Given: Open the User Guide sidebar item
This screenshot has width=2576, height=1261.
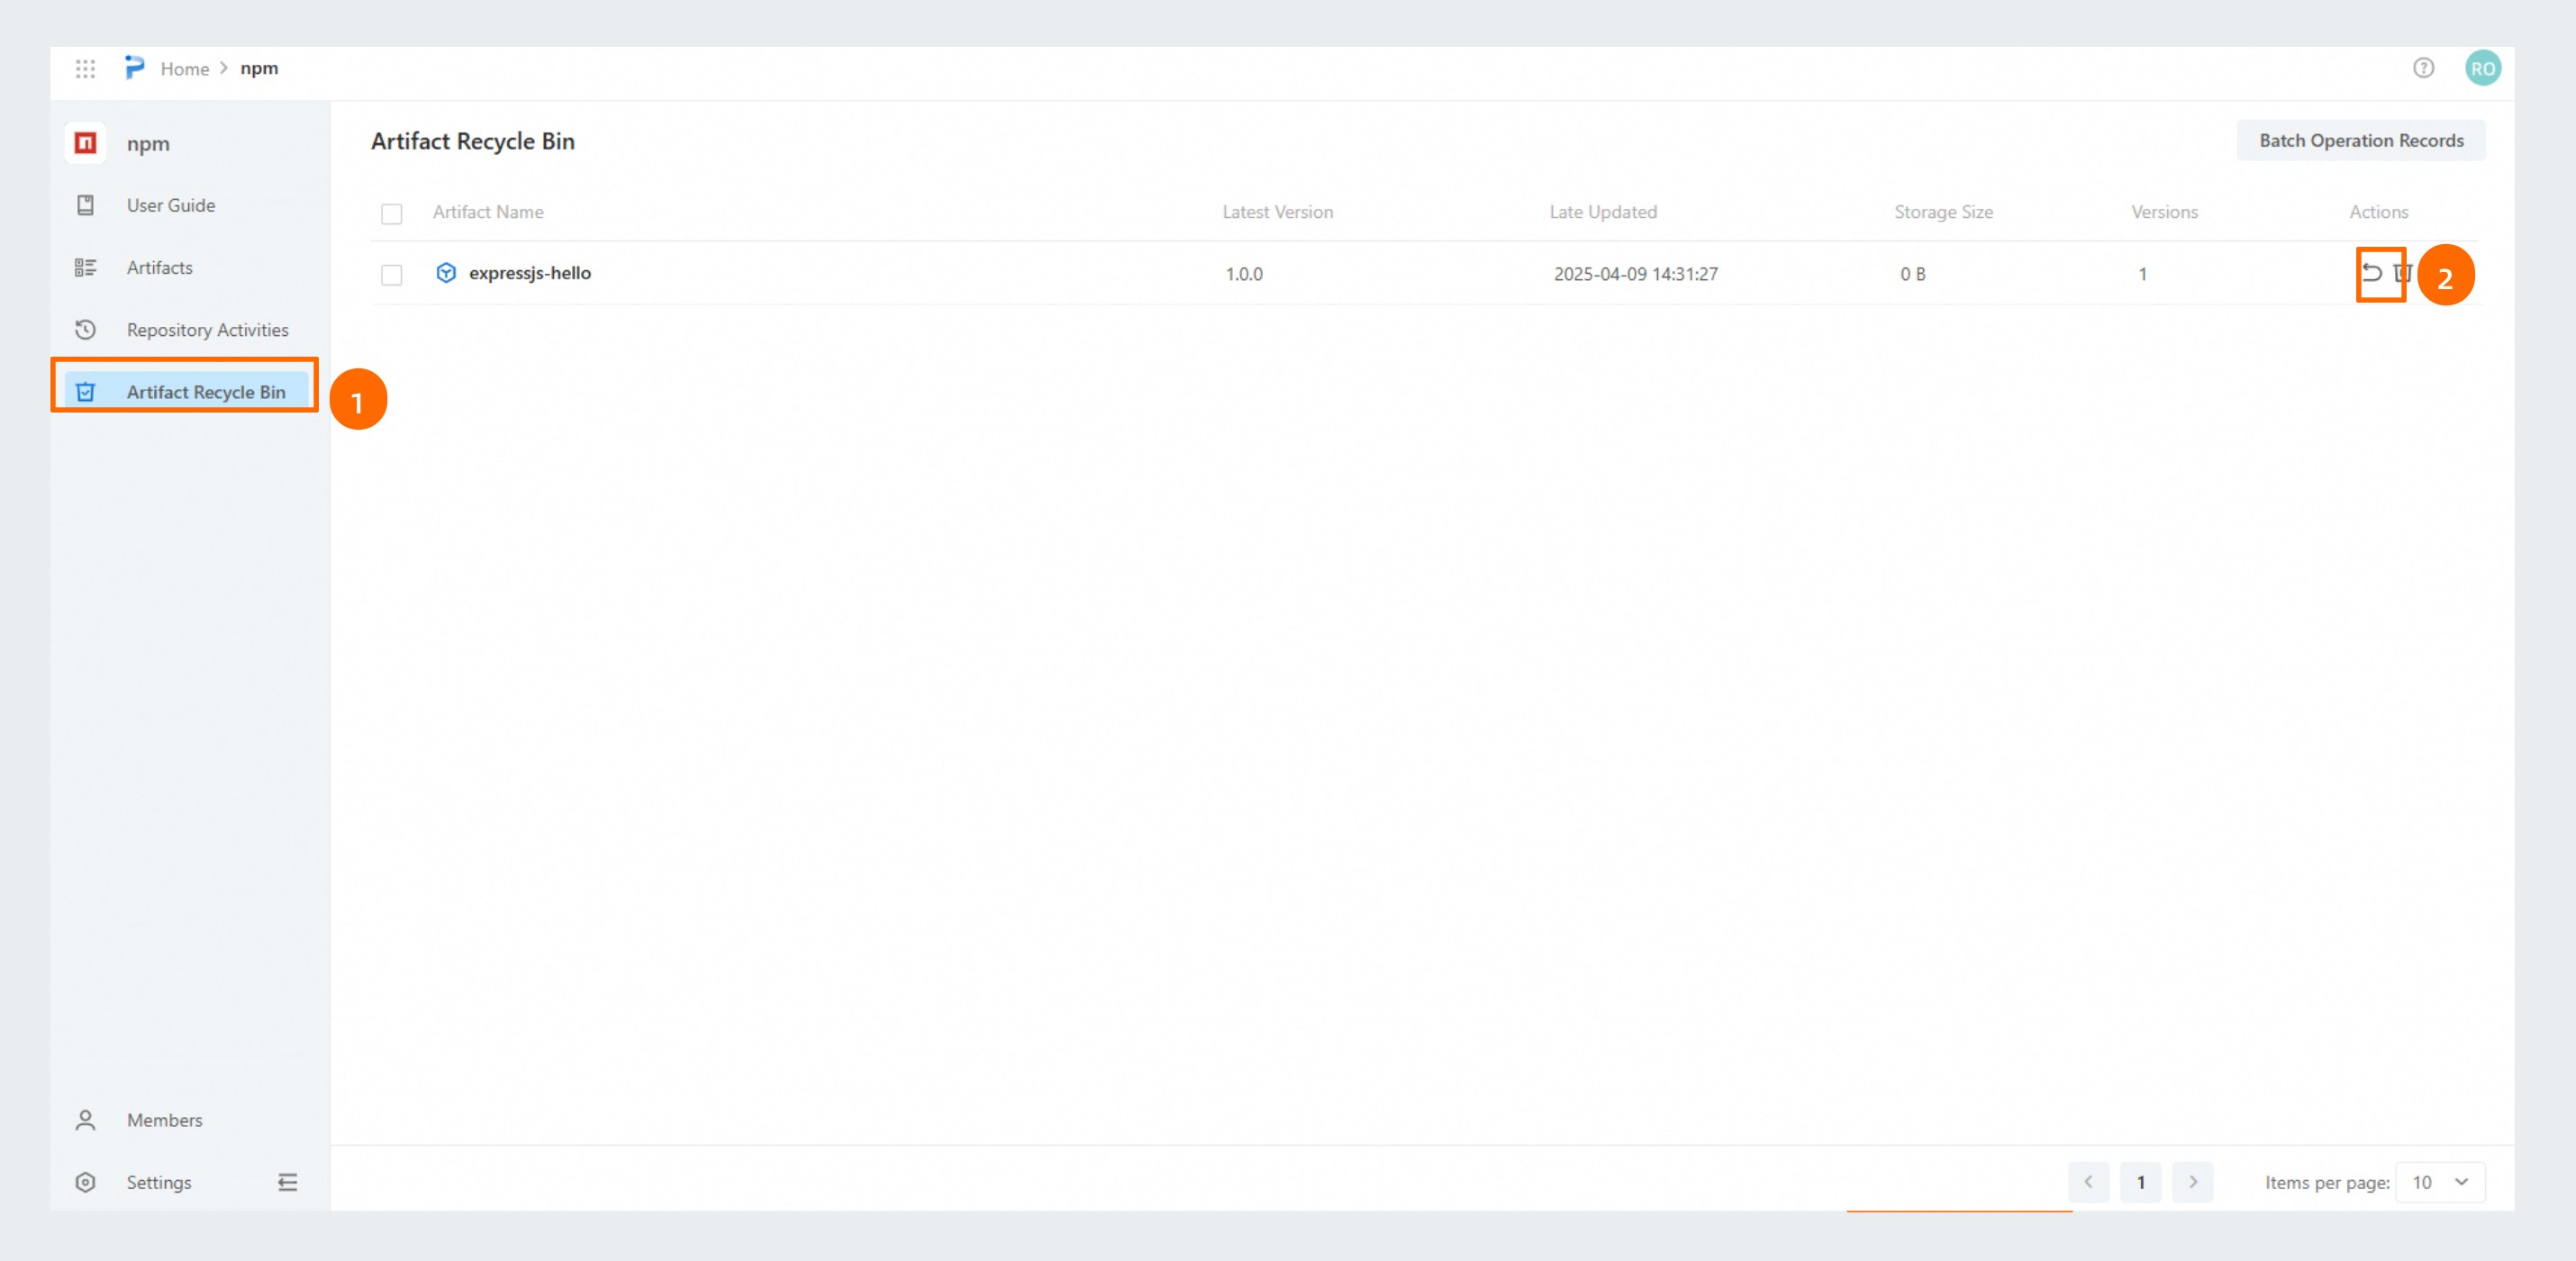Looking at the screenshot, I should click(170, 205).
